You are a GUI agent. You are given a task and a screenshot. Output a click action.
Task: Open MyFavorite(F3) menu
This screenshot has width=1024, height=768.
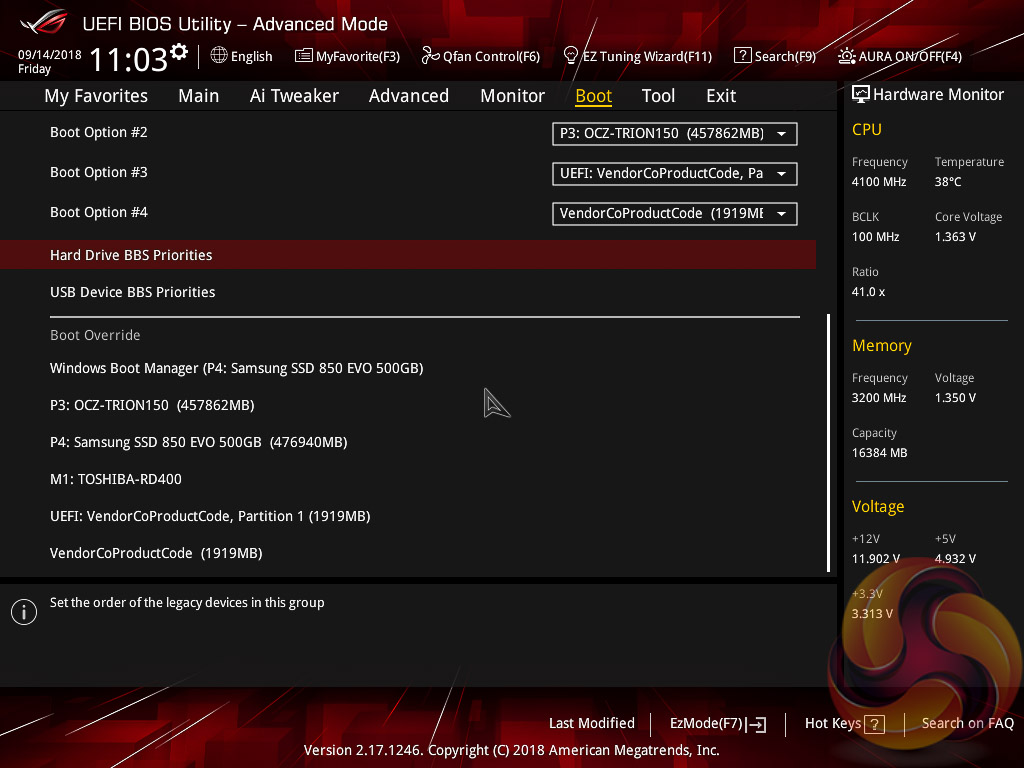[358, 56]
